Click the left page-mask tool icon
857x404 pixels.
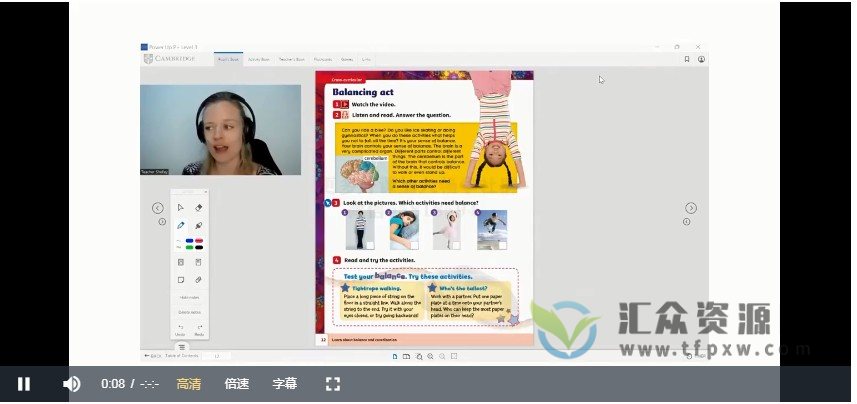(x=180, y=262)
